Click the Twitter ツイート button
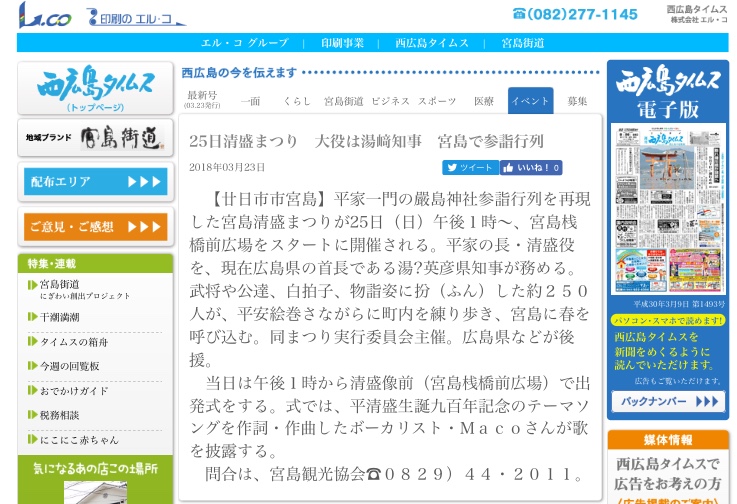 (x=470, y=168)
